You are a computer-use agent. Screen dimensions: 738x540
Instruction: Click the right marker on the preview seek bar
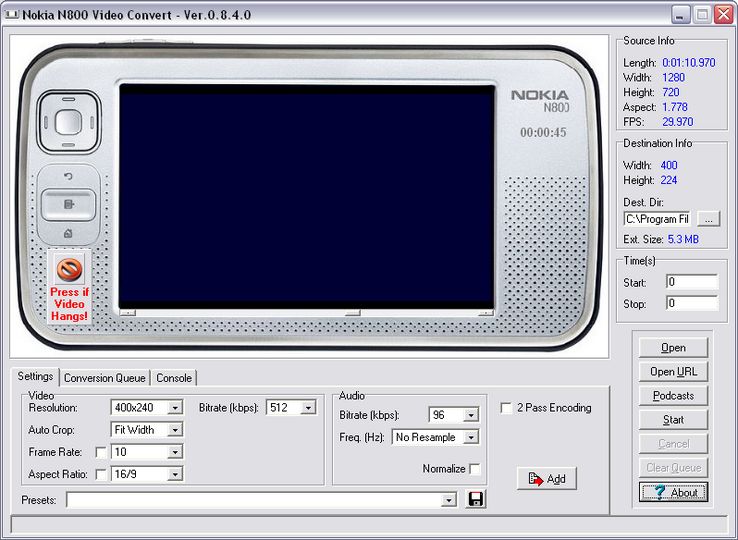click(x=485, y=313)
